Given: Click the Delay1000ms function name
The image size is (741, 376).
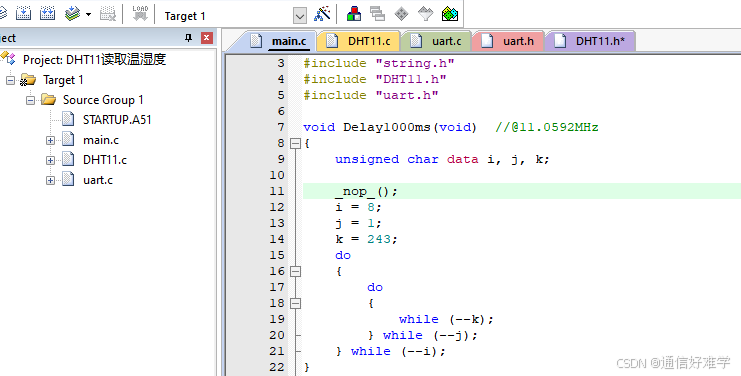Looking at the screenshot, I should click(x=387, y=128).
